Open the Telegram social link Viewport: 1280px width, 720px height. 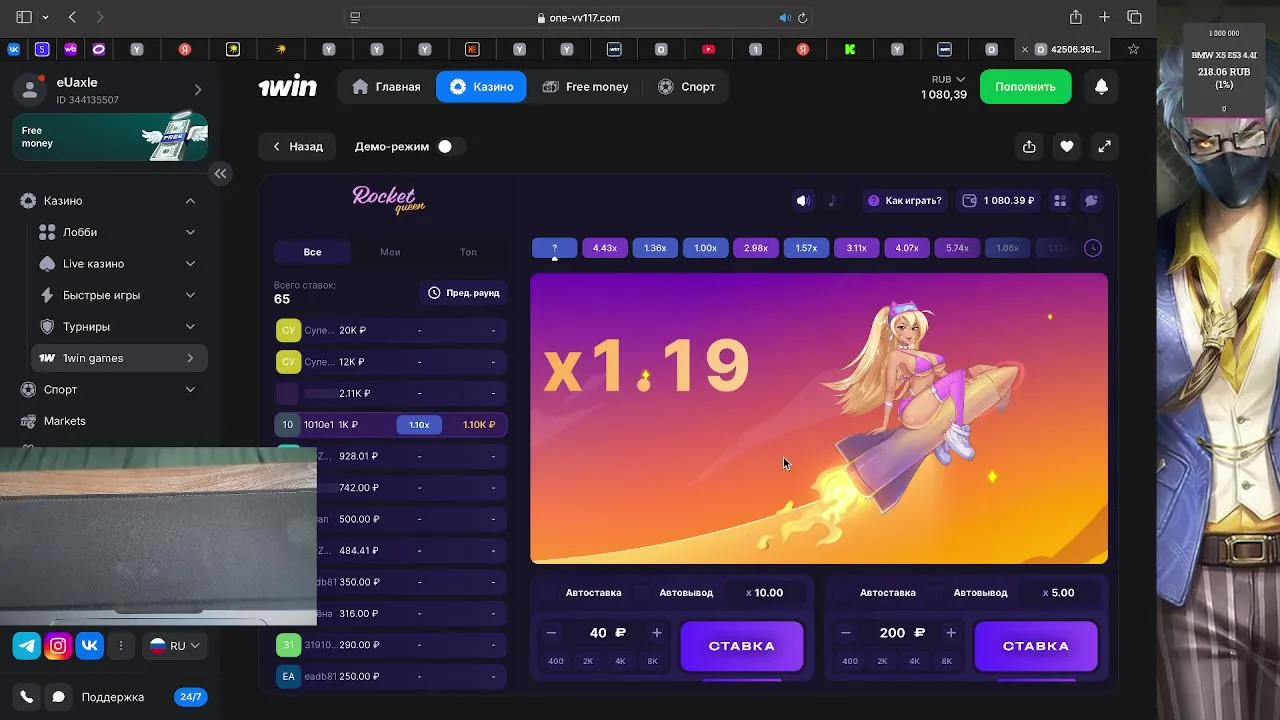click(27, 646)
